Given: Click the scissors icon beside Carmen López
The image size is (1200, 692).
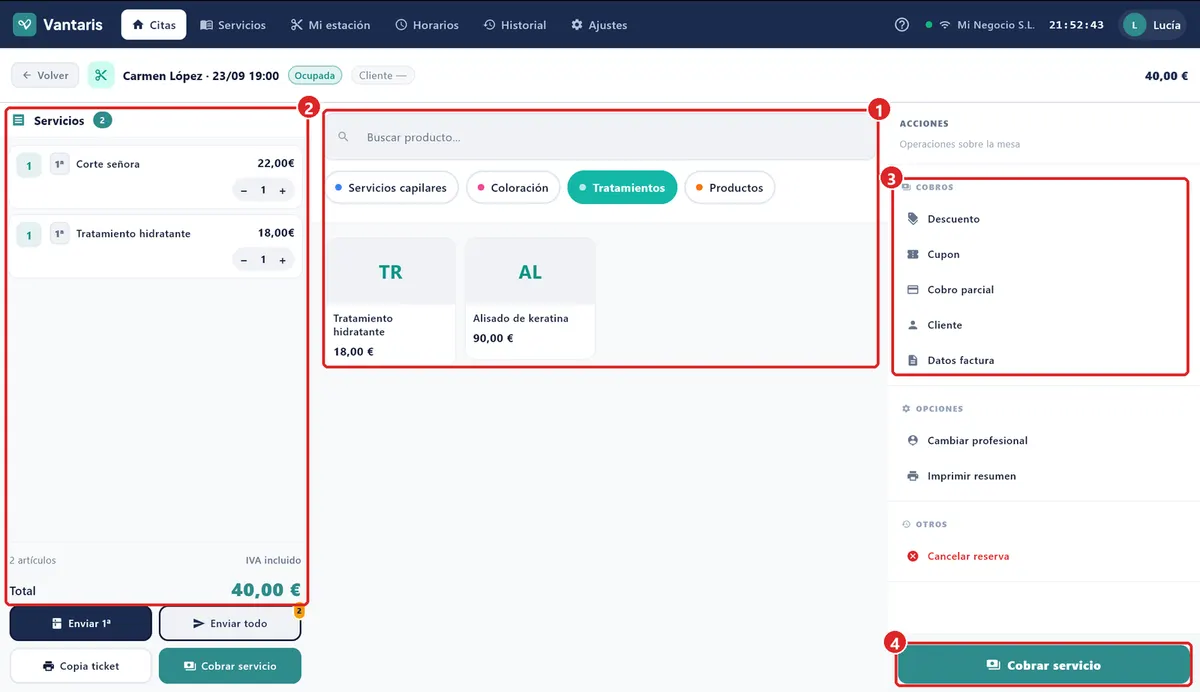Looking at the screenshot, I should click(101, 75).
